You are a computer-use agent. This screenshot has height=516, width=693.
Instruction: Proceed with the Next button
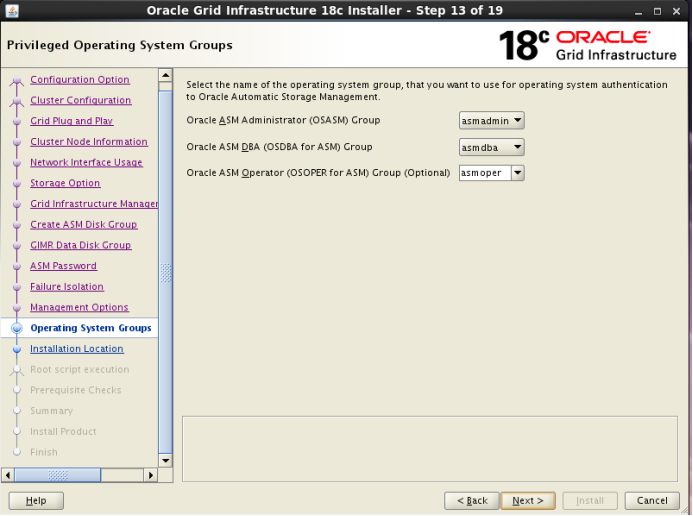click(528, 501)
